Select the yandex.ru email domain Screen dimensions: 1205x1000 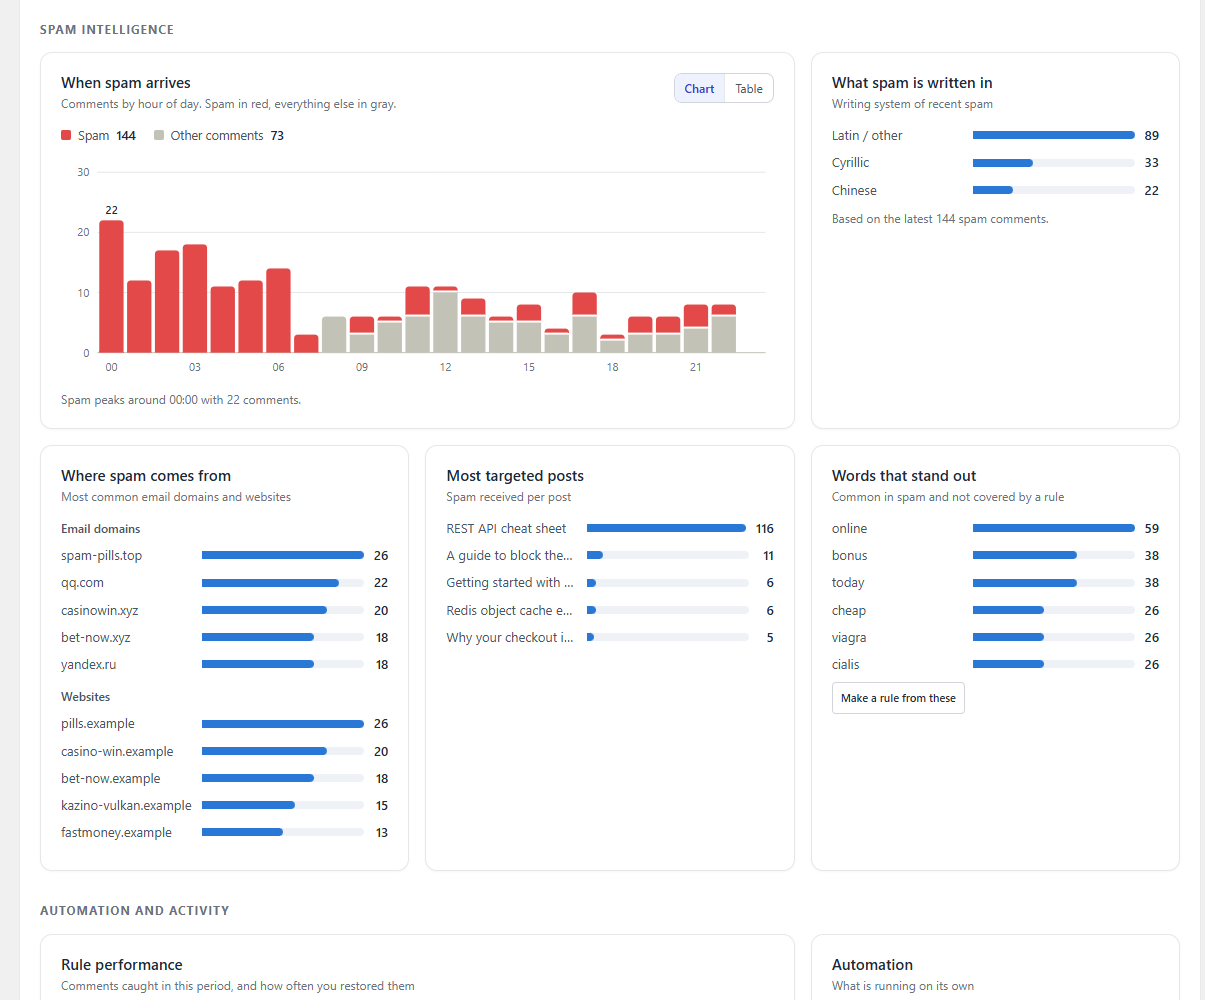point(225,664)
